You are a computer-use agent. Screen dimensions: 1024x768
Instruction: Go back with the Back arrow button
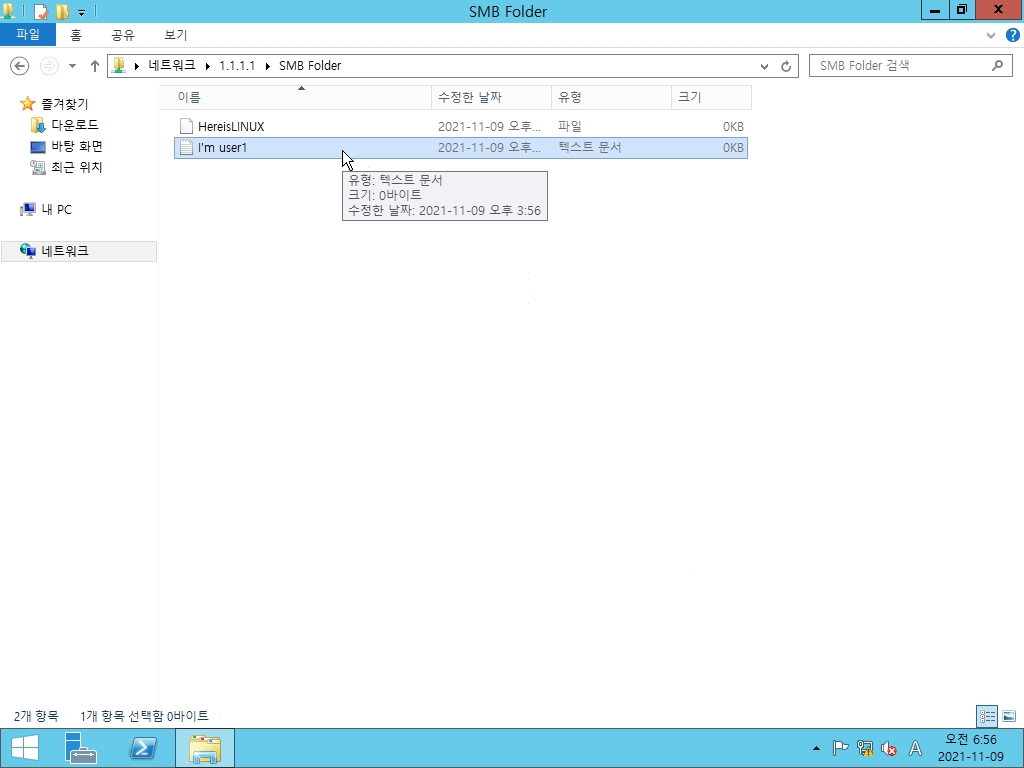[x=20, y=65]
